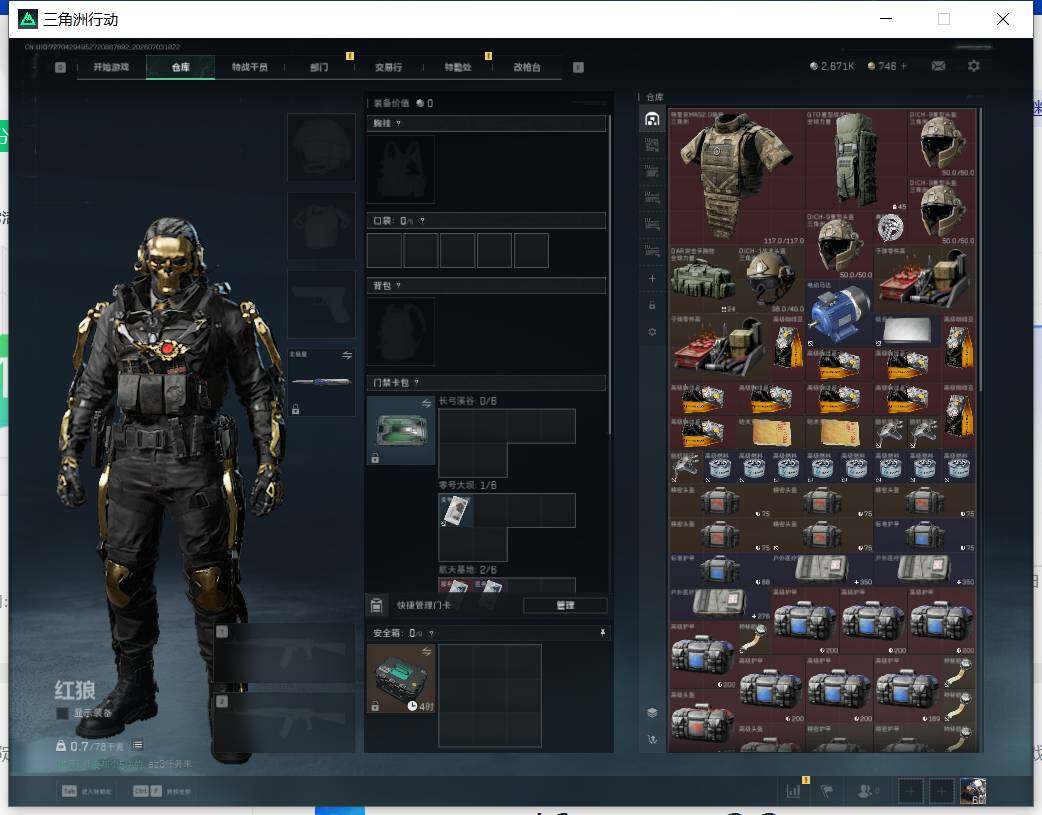This screenshot has height=815, width=1042.
Task: Select the empty backpack slot
Action: pyautogui.click(x=401, y=331)
